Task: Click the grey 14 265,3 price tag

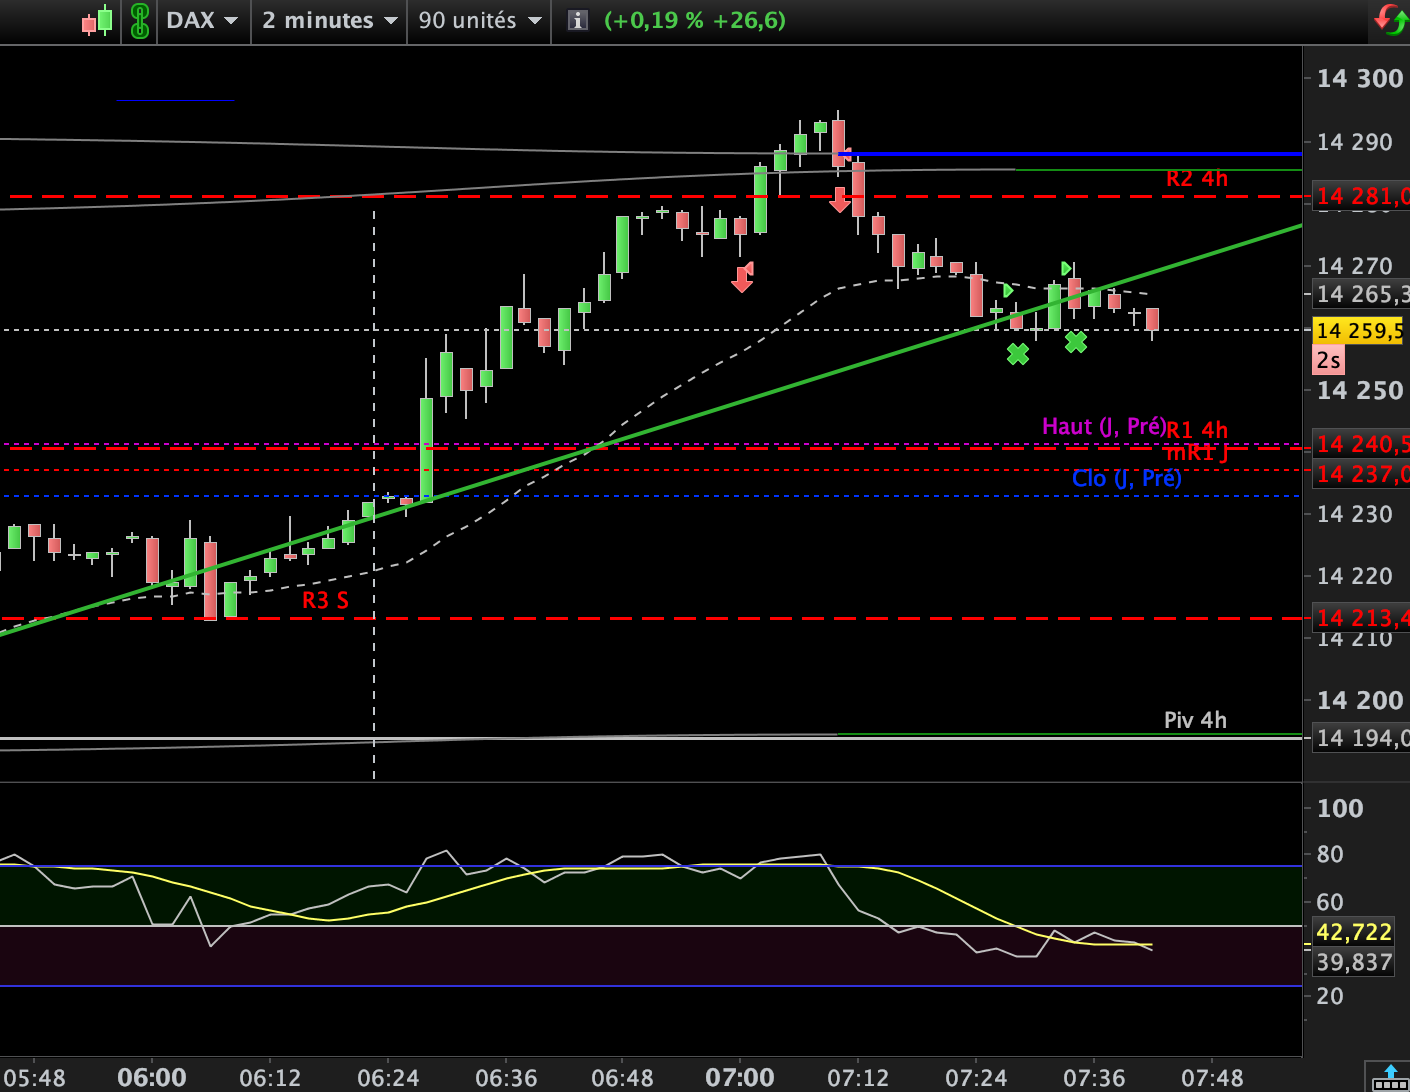Action: 1361,294
